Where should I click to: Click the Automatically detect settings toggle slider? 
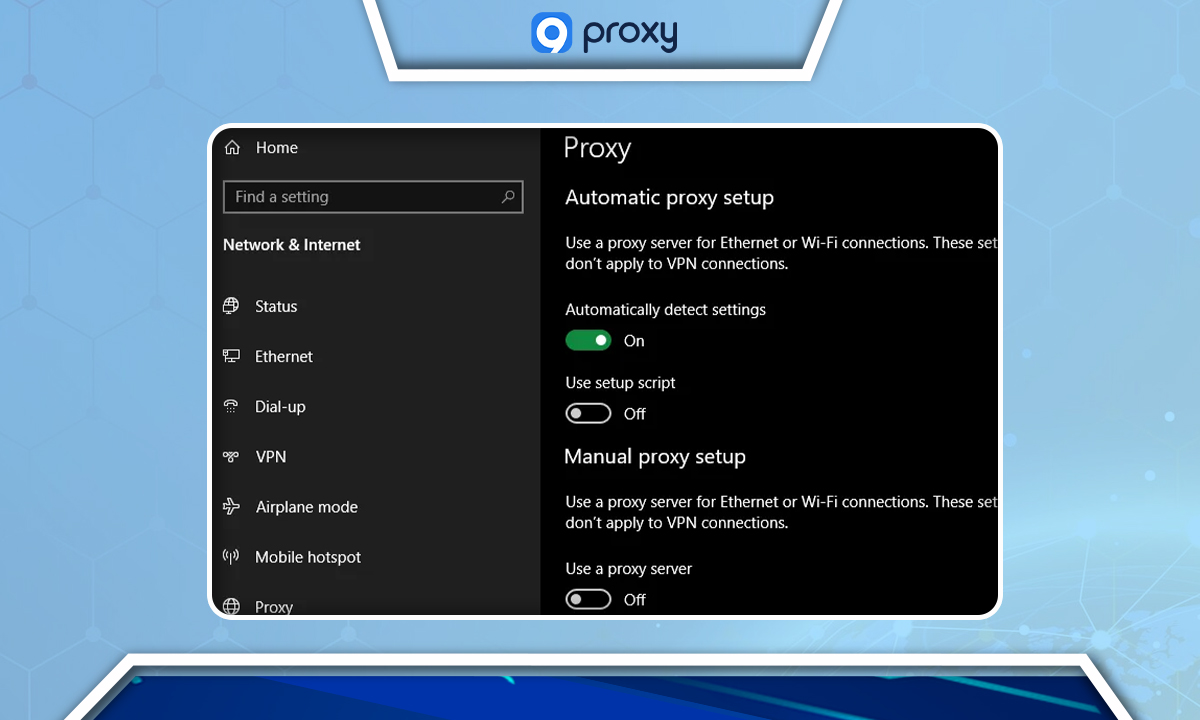tap(588, 340)
